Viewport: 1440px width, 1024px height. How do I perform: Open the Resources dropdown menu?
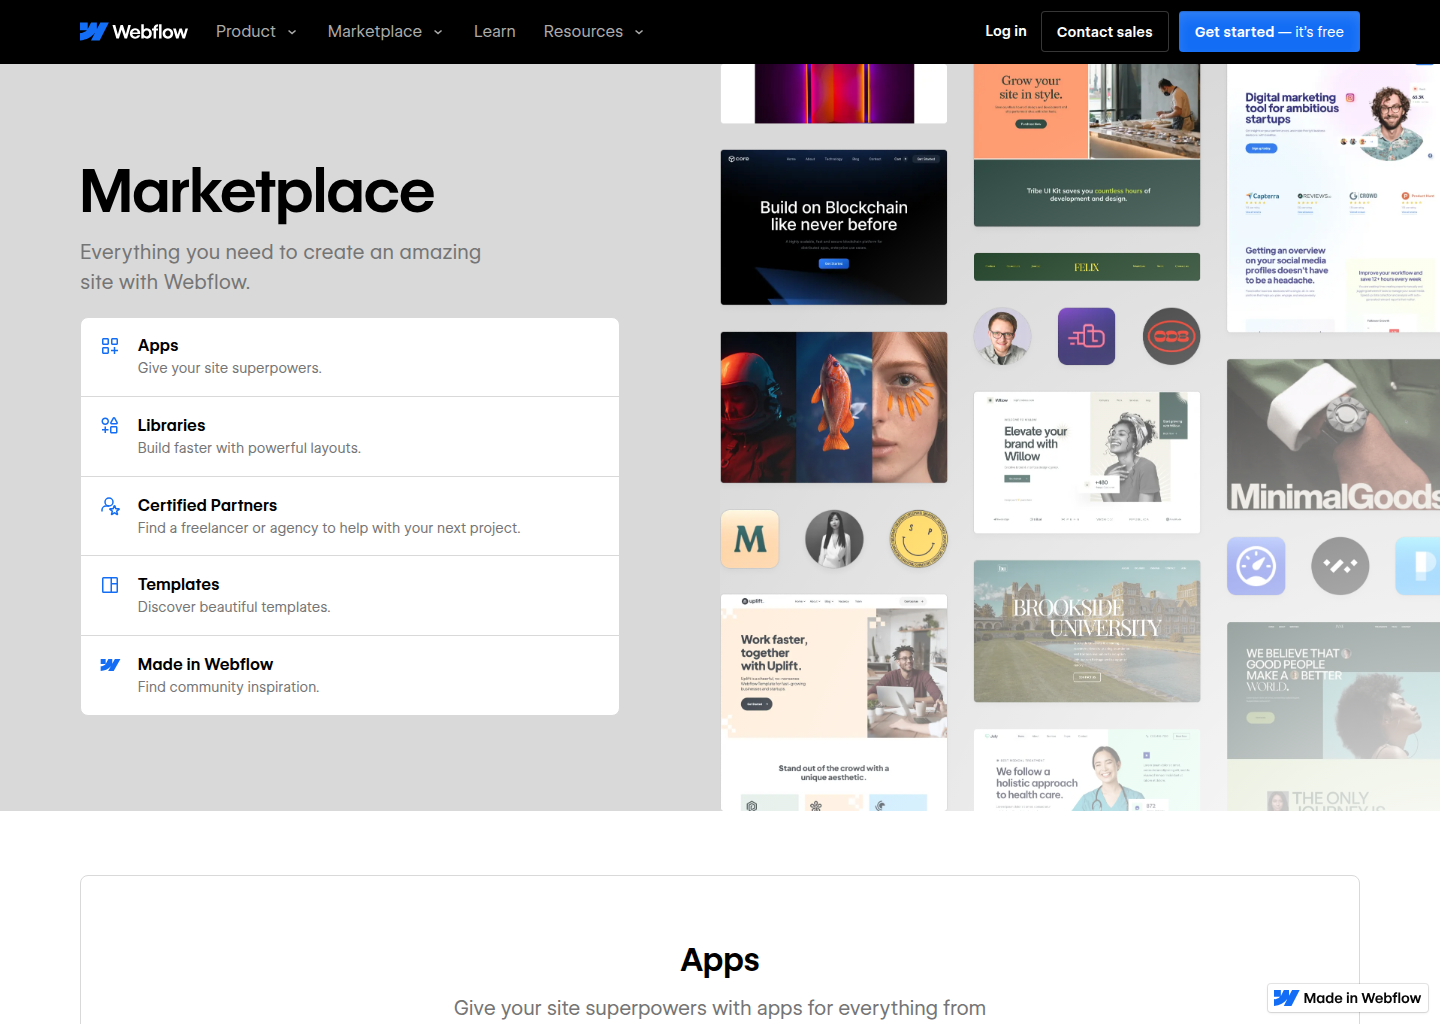point(593,32)
